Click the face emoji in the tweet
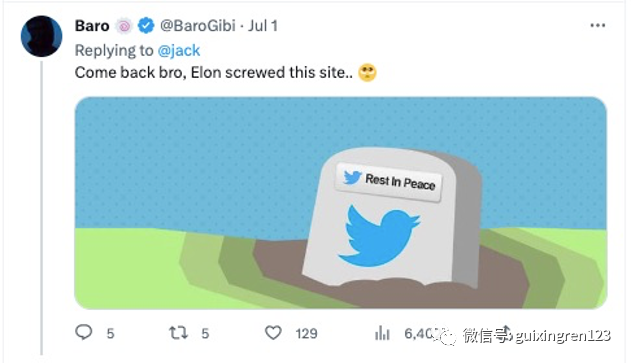Viewport: 631px width, 364px height. [x=367, y=72]
